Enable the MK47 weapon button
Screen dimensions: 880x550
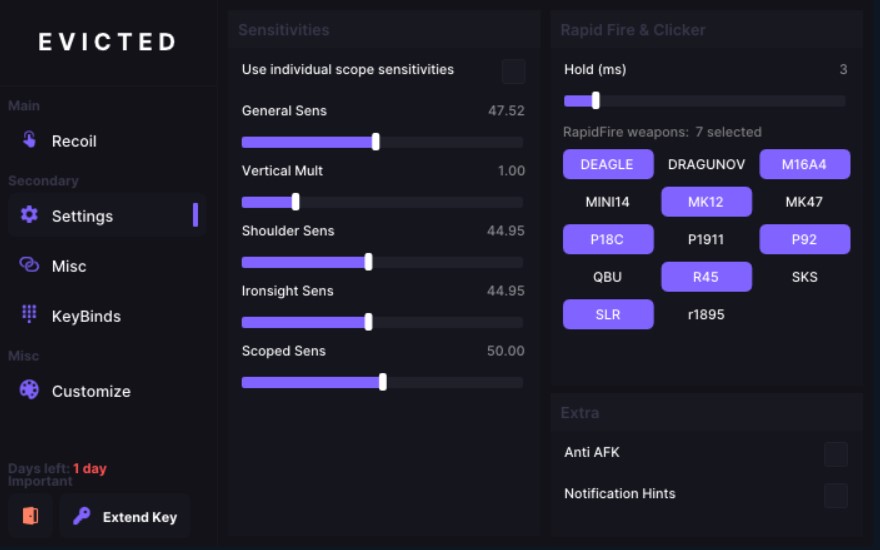click(x=804, y=202)
